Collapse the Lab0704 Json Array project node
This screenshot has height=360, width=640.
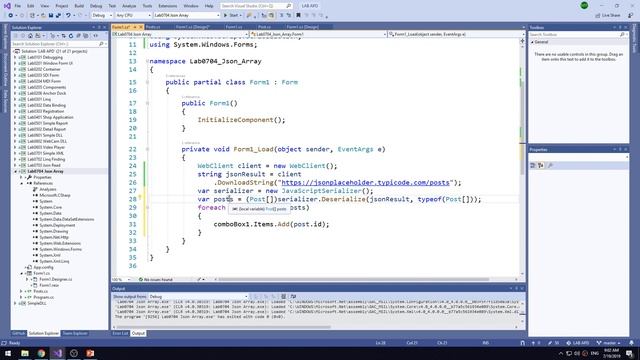(x=16, y=171)
